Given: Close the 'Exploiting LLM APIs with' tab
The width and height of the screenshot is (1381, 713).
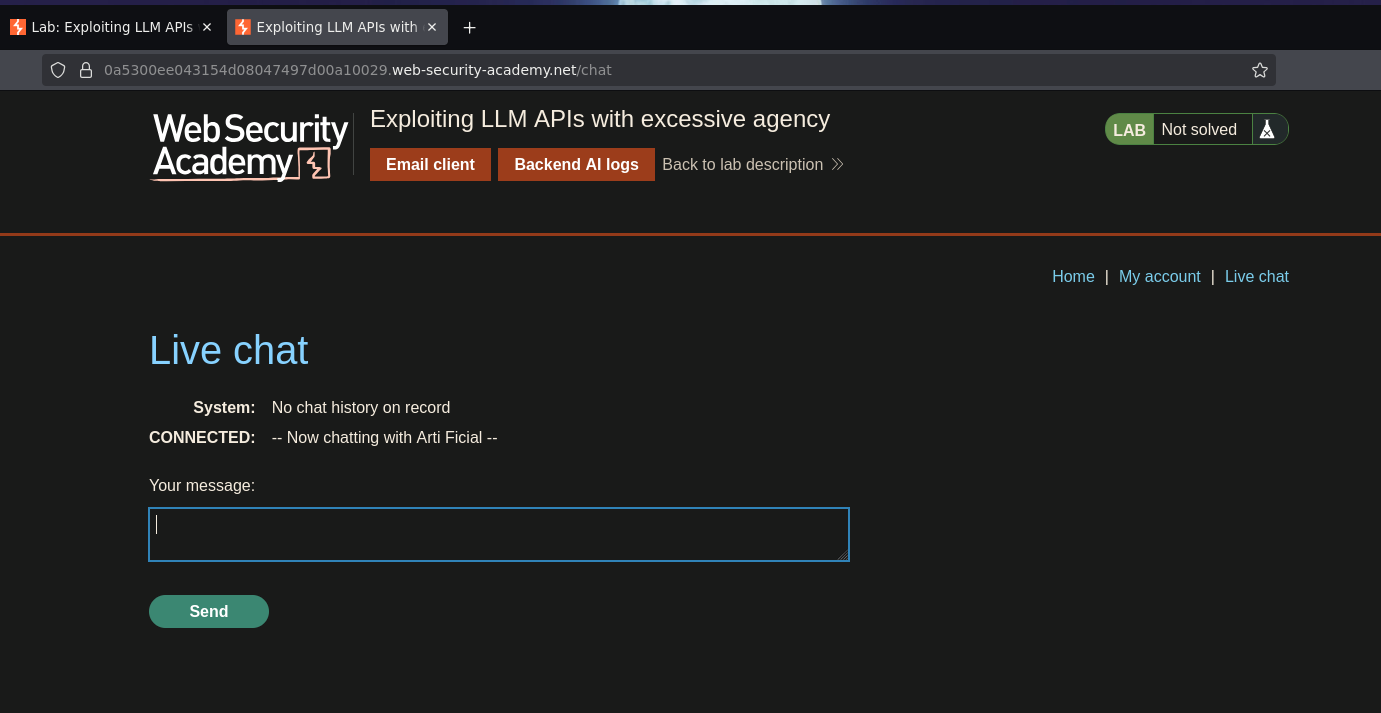Looking at the screenshot, I should pos(432,27).
